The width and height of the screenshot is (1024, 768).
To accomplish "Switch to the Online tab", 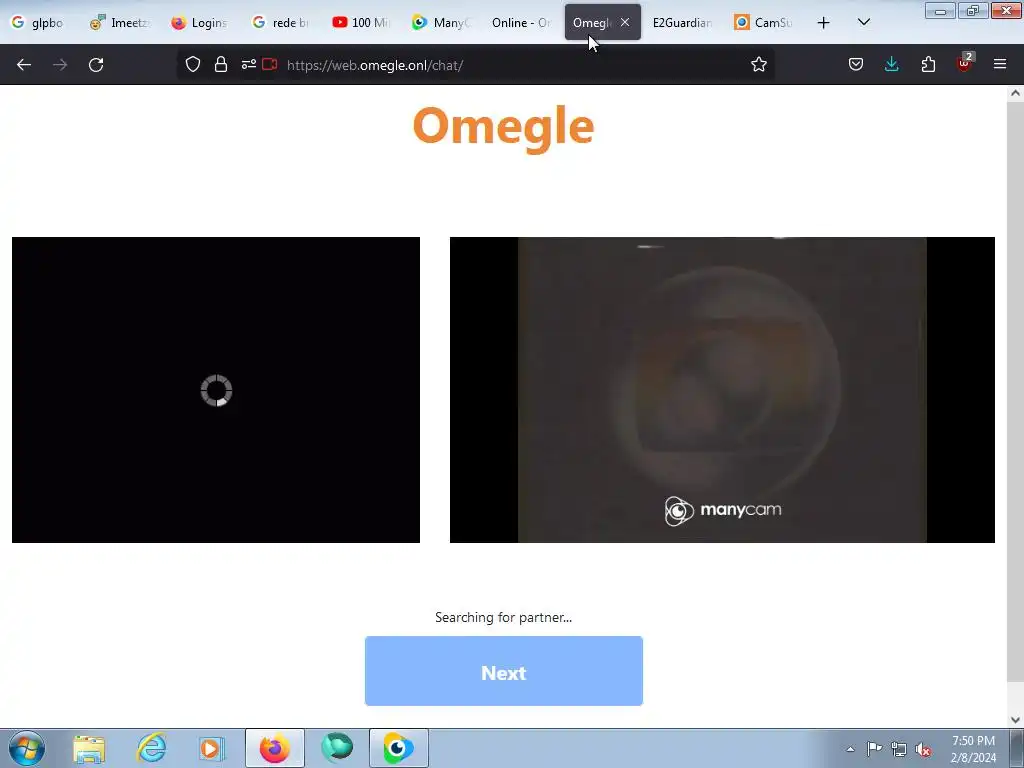I will (522, 23).
